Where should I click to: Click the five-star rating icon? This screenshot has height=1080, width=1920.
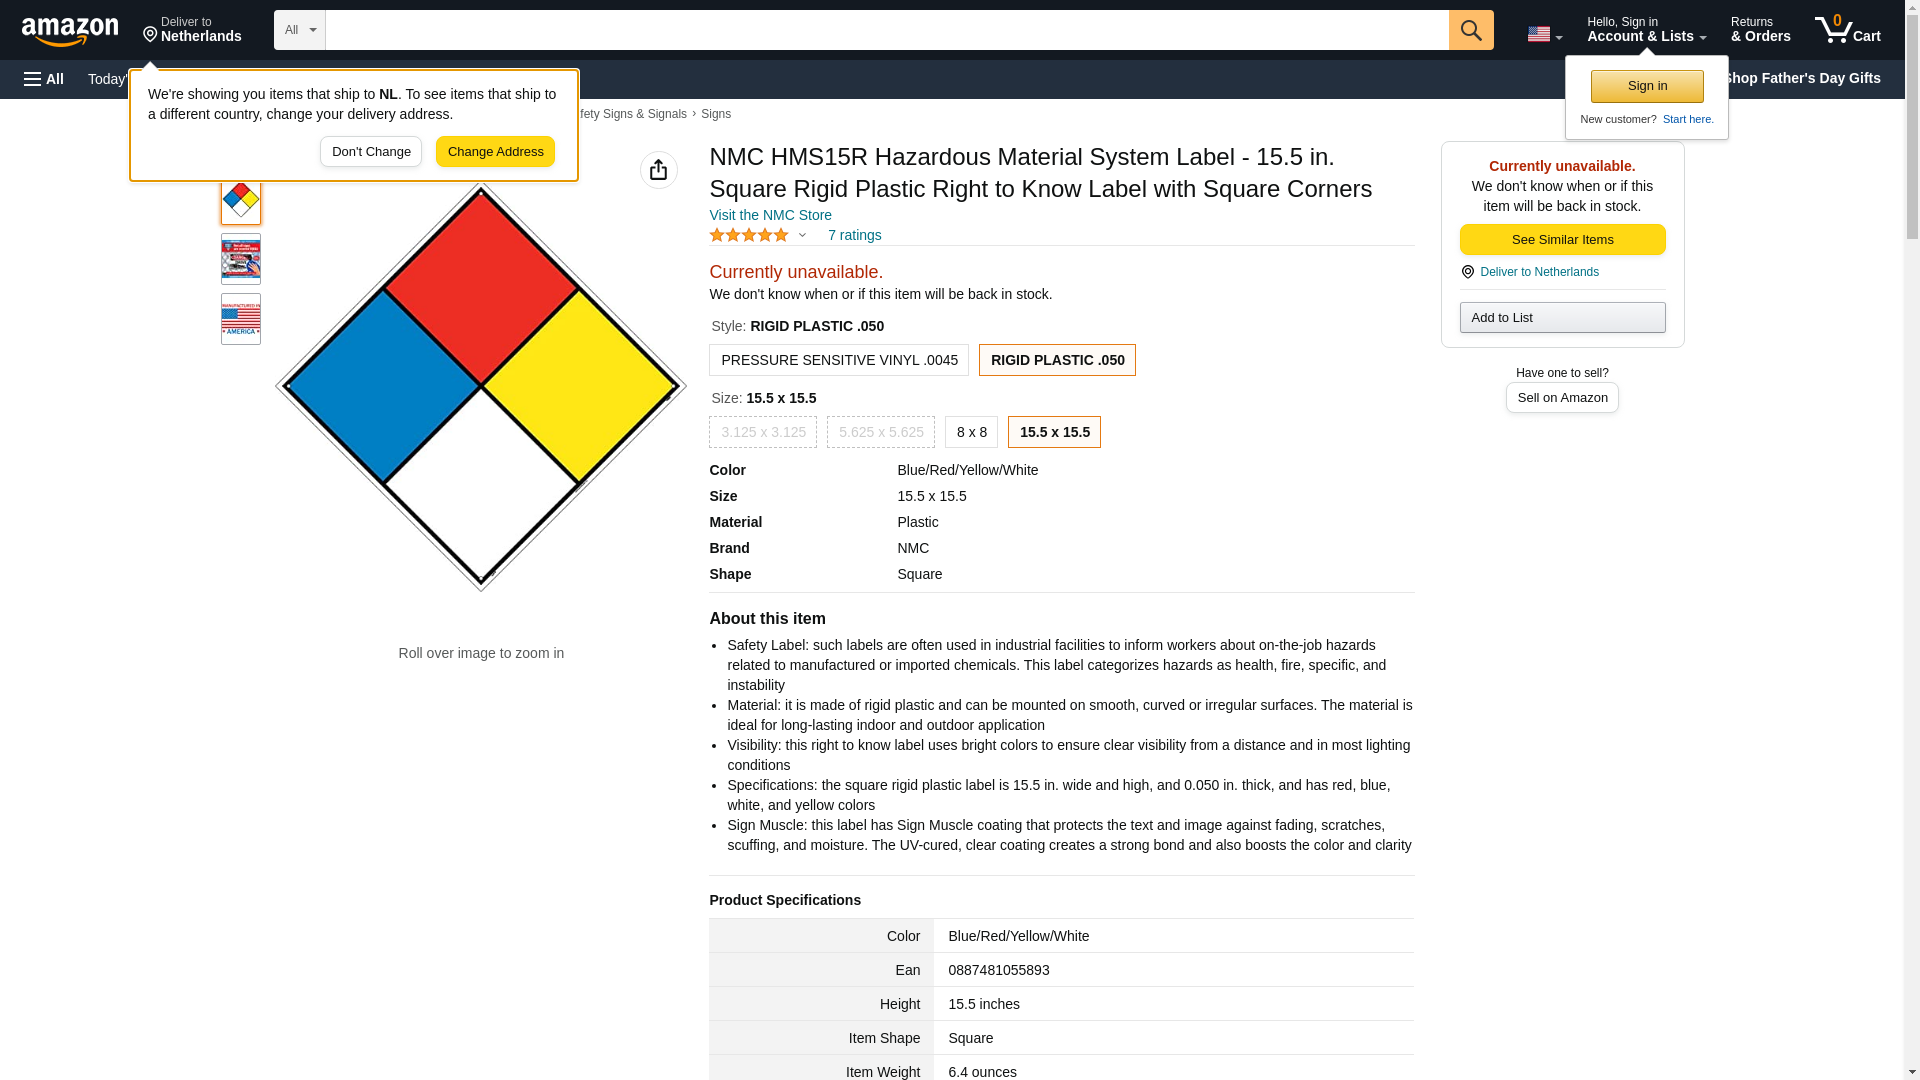tap(749, 235)
